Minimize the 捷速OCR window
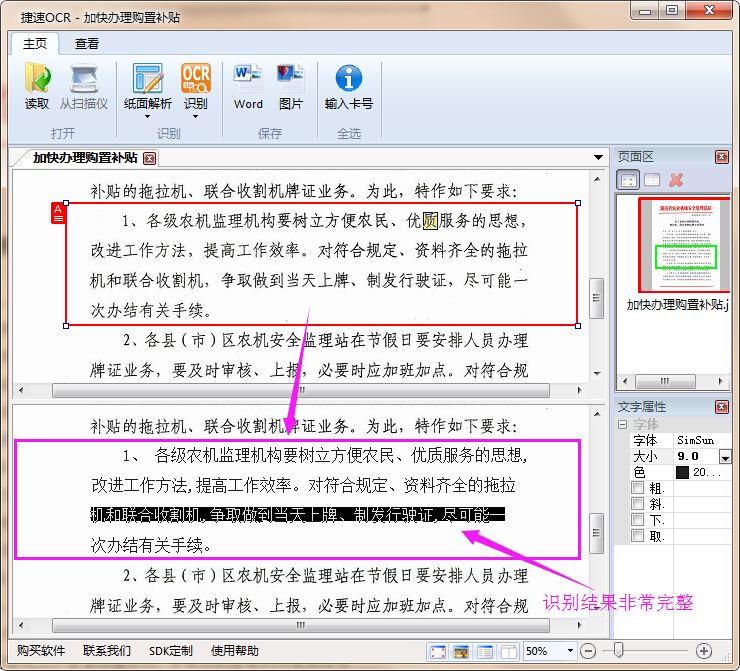Screen dimensions: 740x671 [x=645, y=11]
